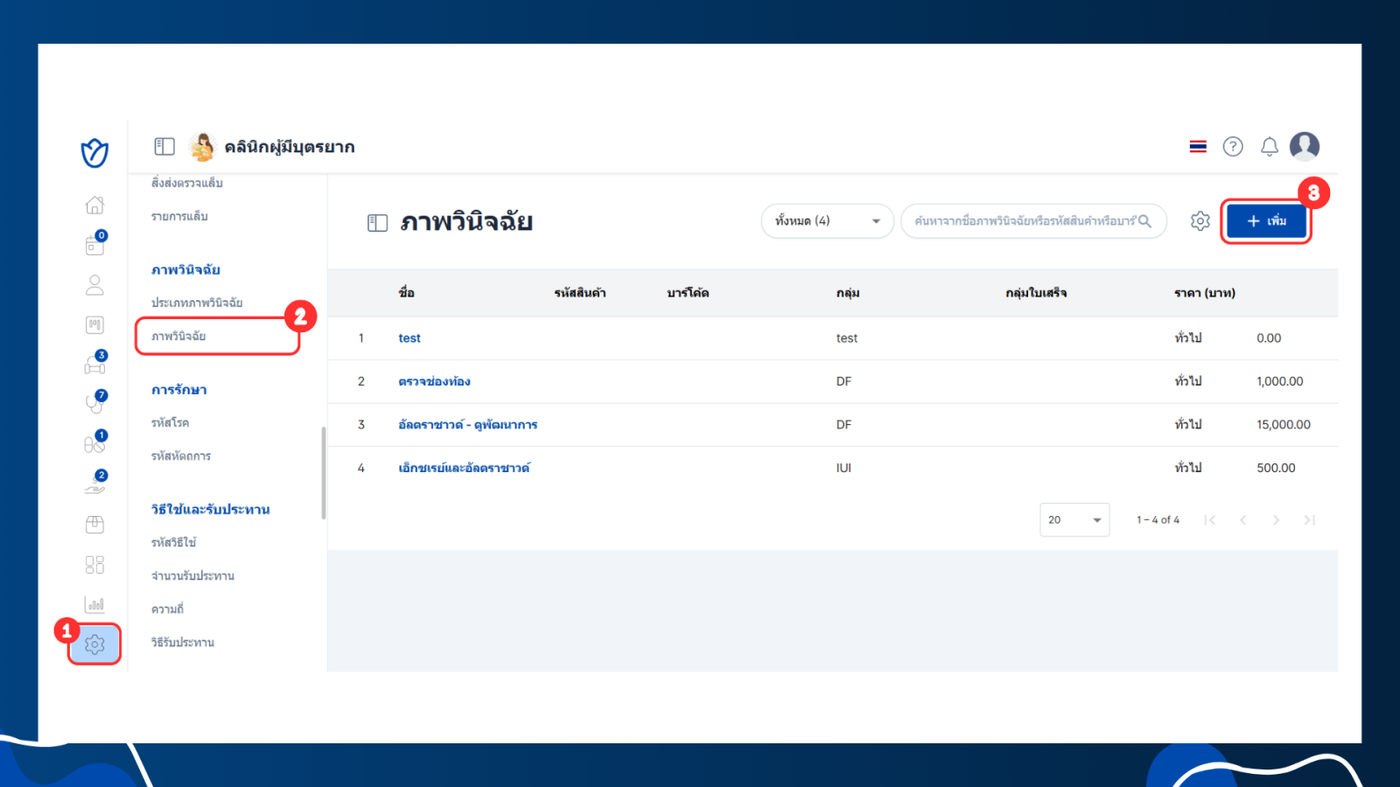This screenshot has width=1400, height=787.
Task: Go to the previous page of results
Action: coord(1243,520)
